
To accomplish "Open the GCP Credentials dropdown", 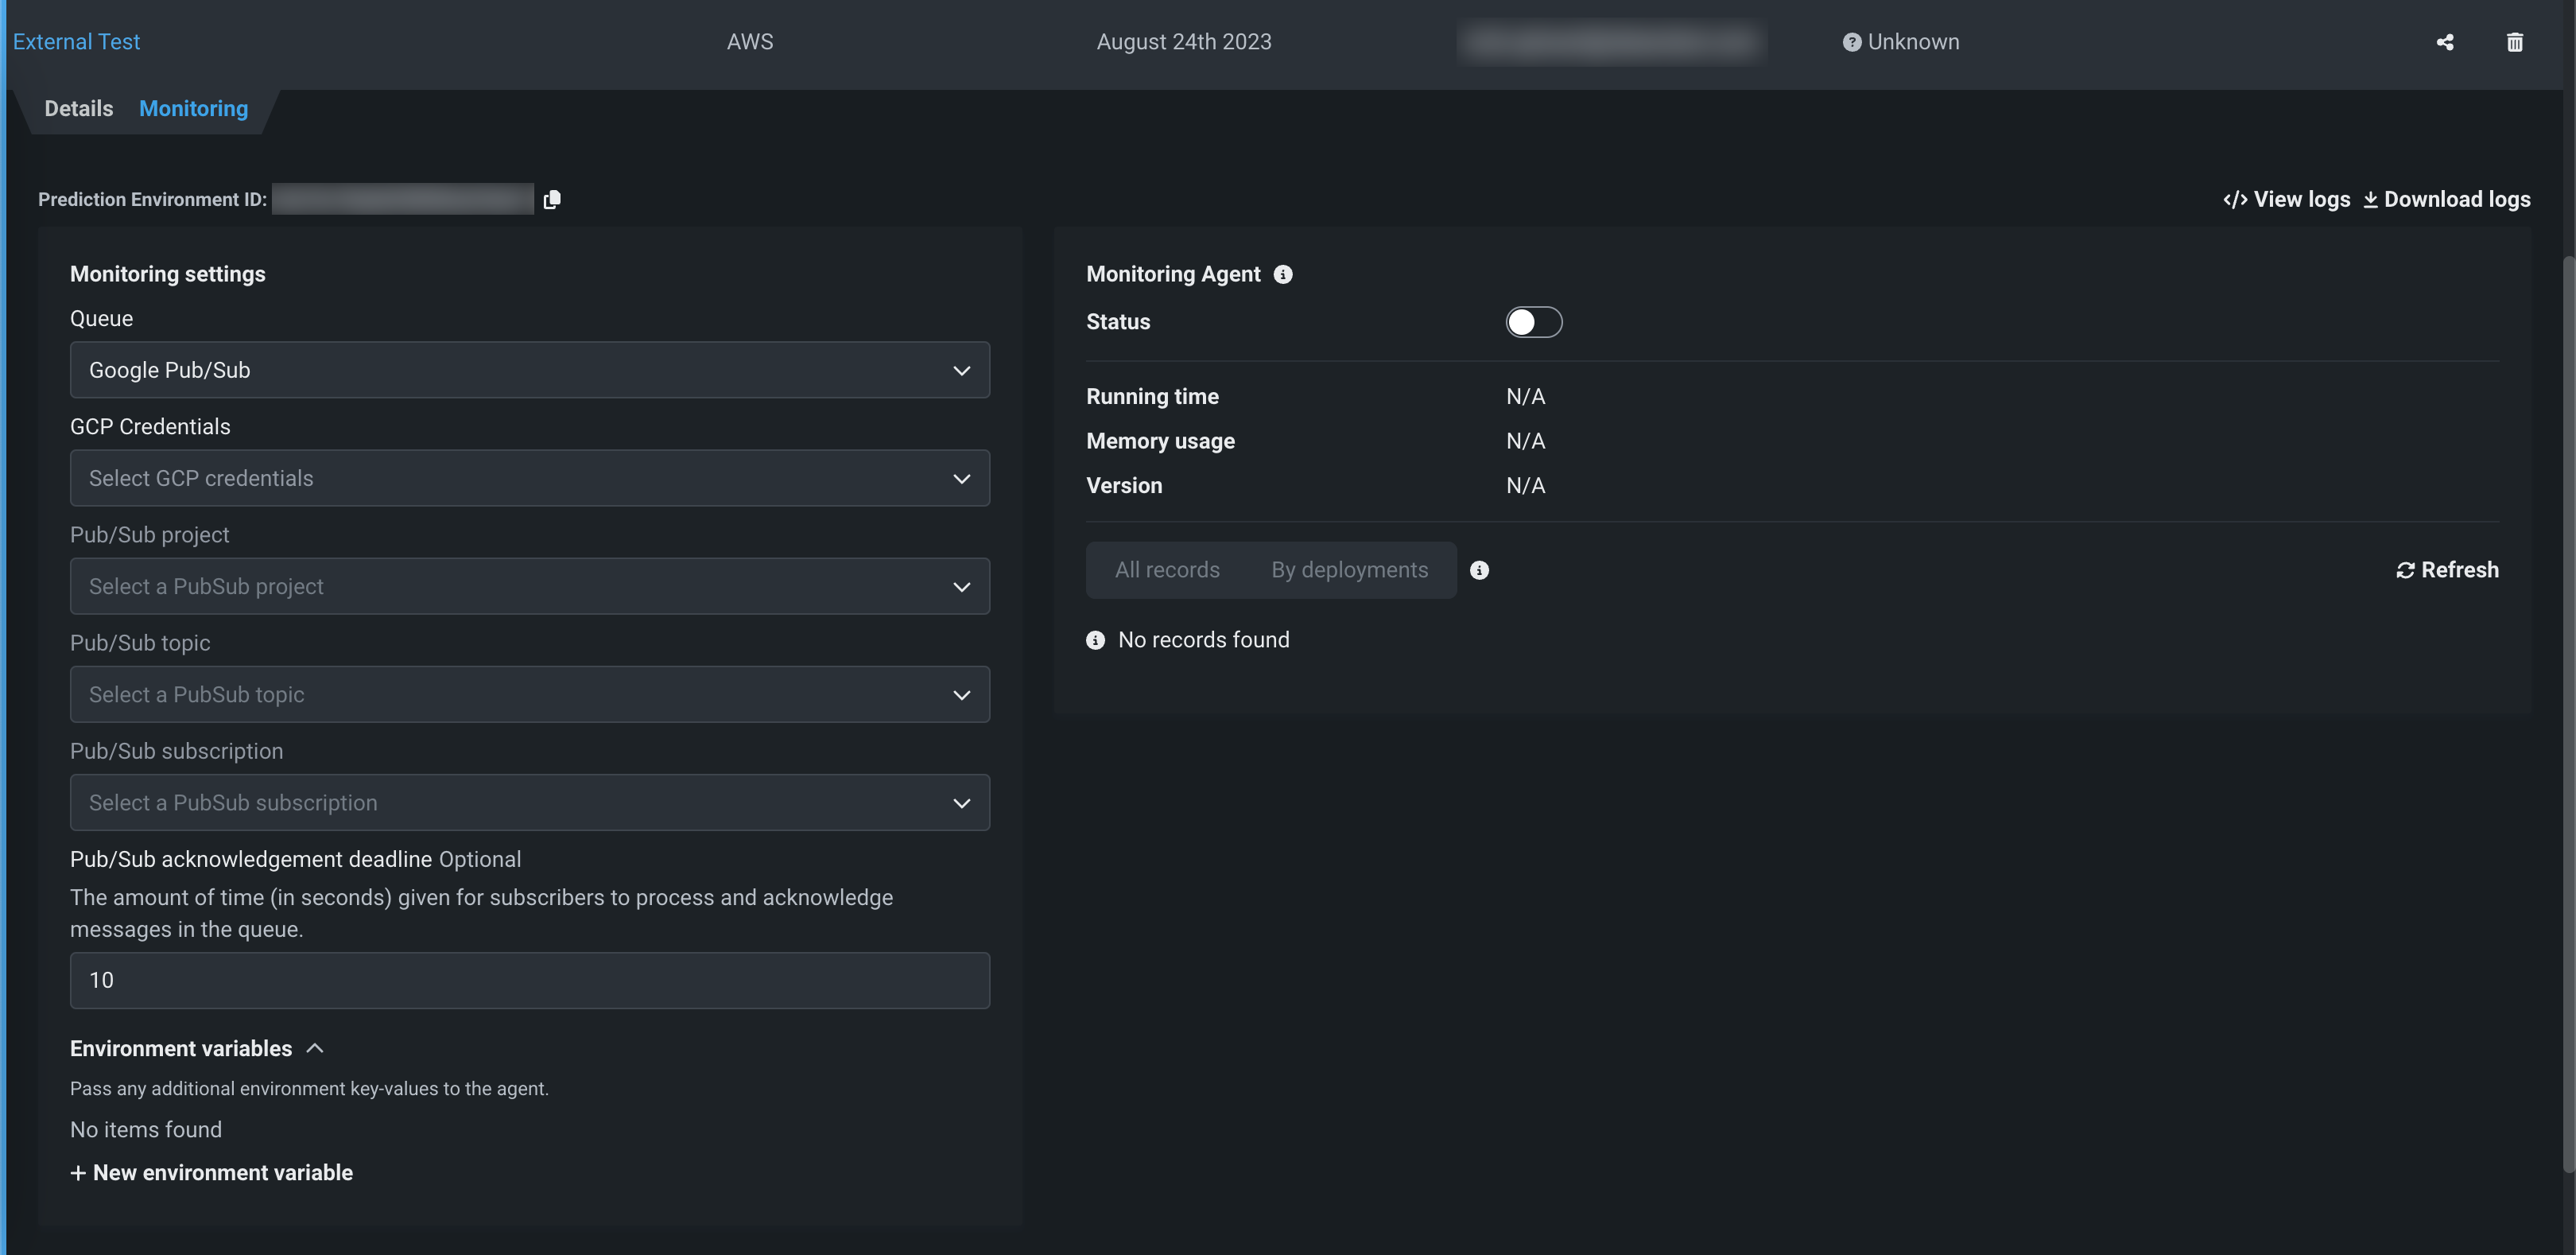I will coord(530,478).
